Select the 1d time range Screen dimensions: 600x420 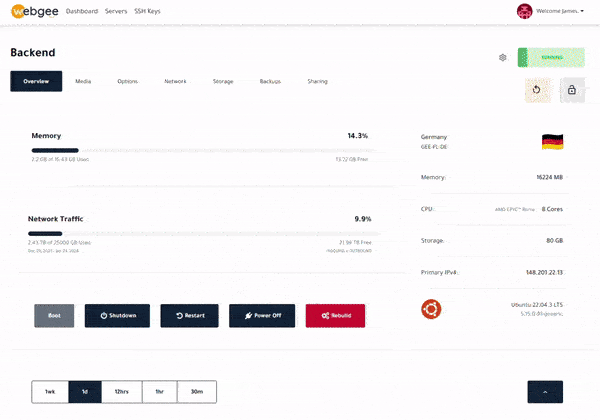click(85, 392)
